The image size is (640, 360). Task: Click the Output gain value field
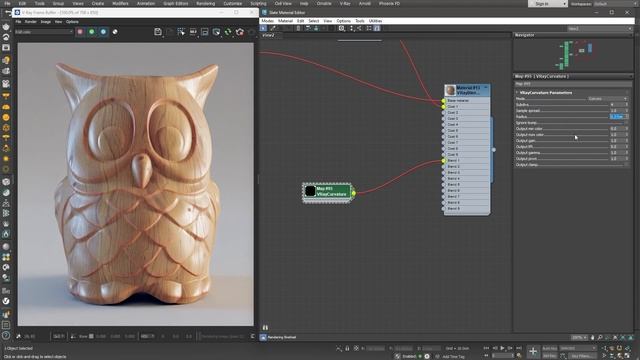tap(617, 141)
